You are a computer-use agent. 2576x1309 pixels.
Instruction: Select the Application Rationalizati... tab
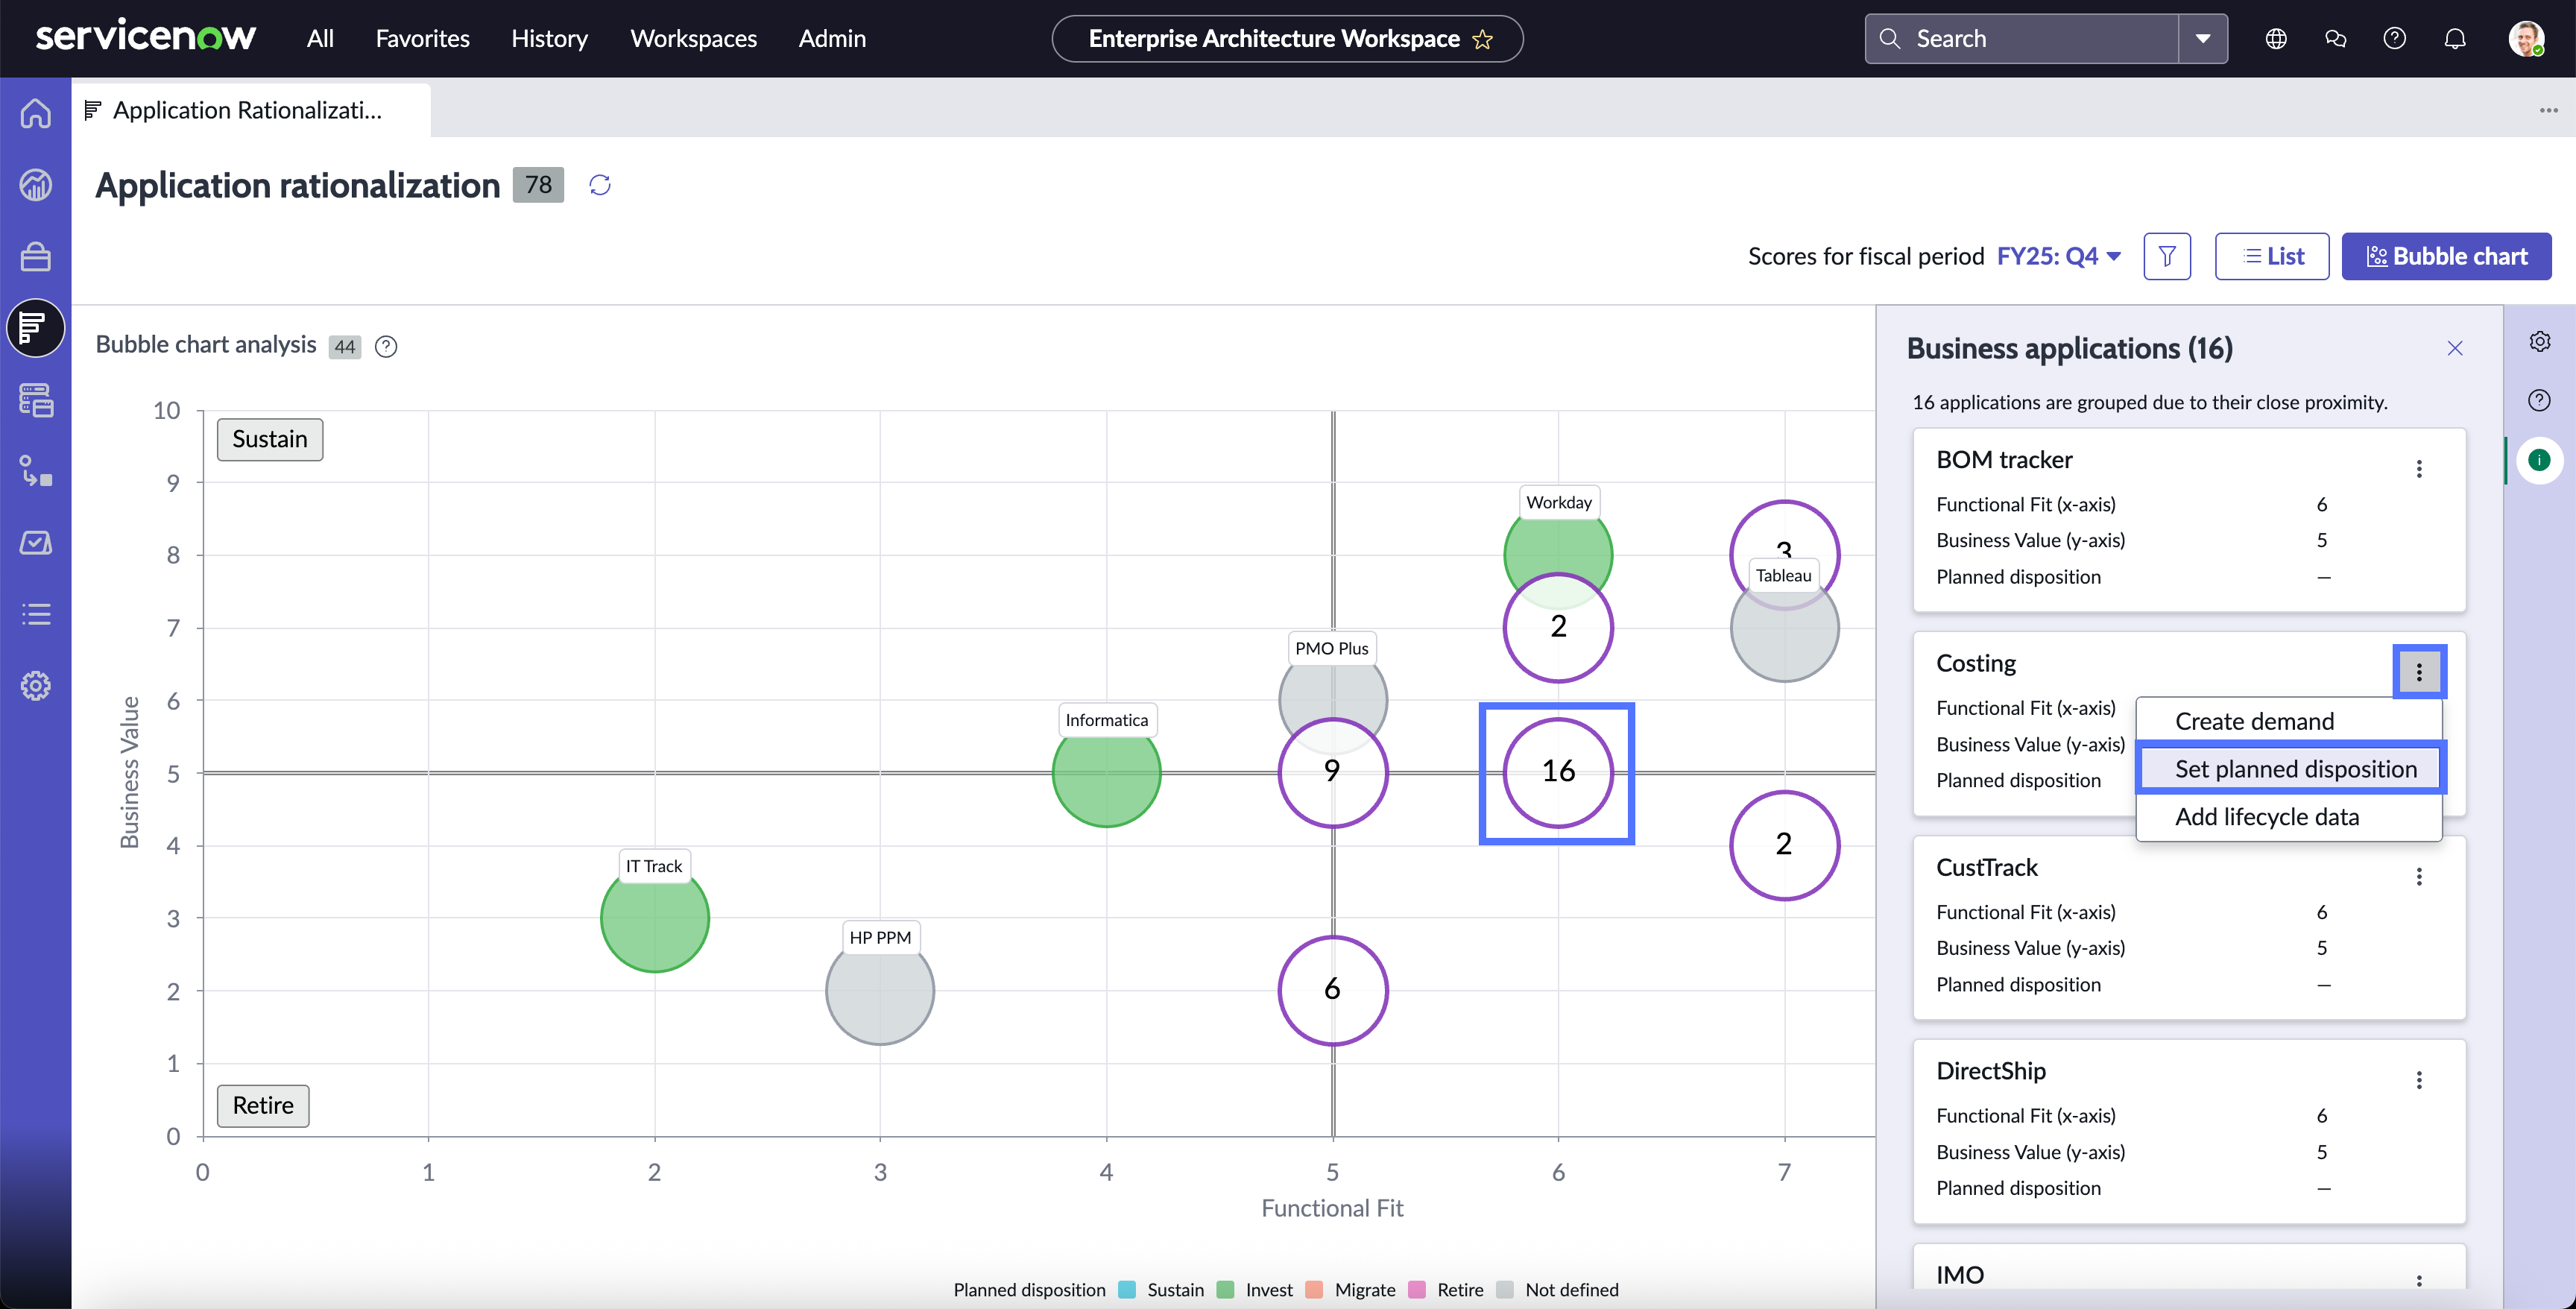[251, 110]
